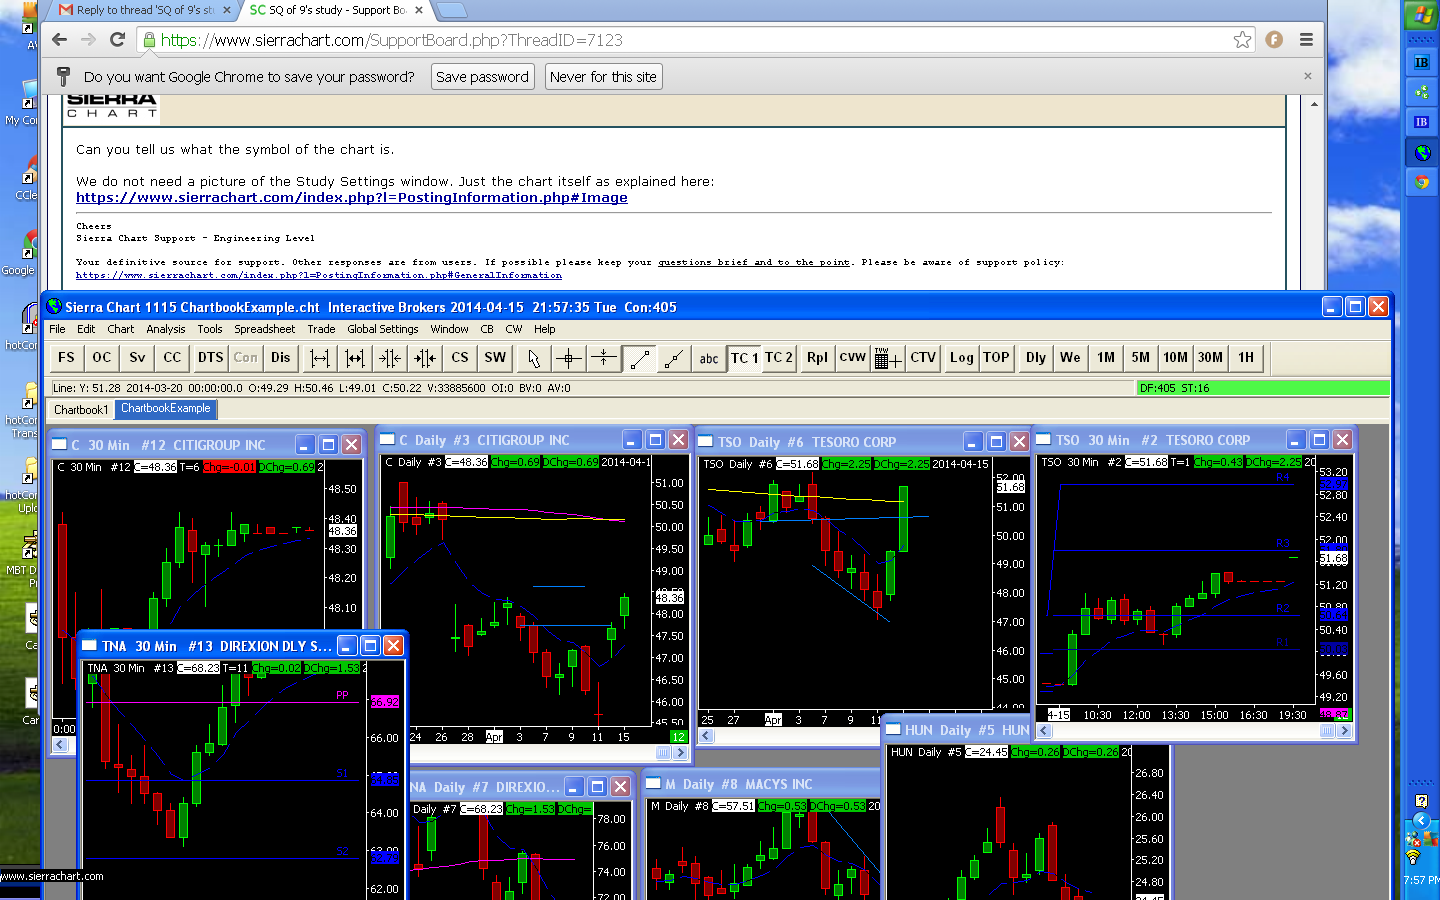This screenshot has width=1440, height=900.
Task: Open the light-blue IB taskbar icon
Action: click(x=1421, y=62)
